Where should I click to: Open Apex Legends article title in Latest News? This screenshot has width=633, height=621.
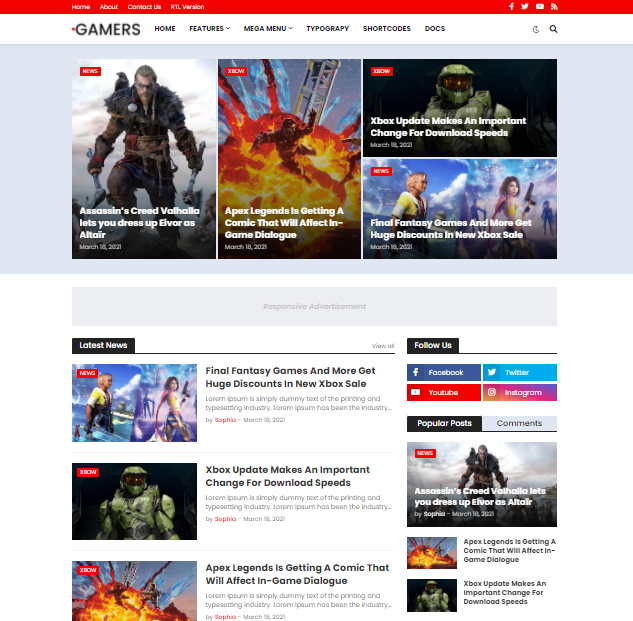click(297, 574)
